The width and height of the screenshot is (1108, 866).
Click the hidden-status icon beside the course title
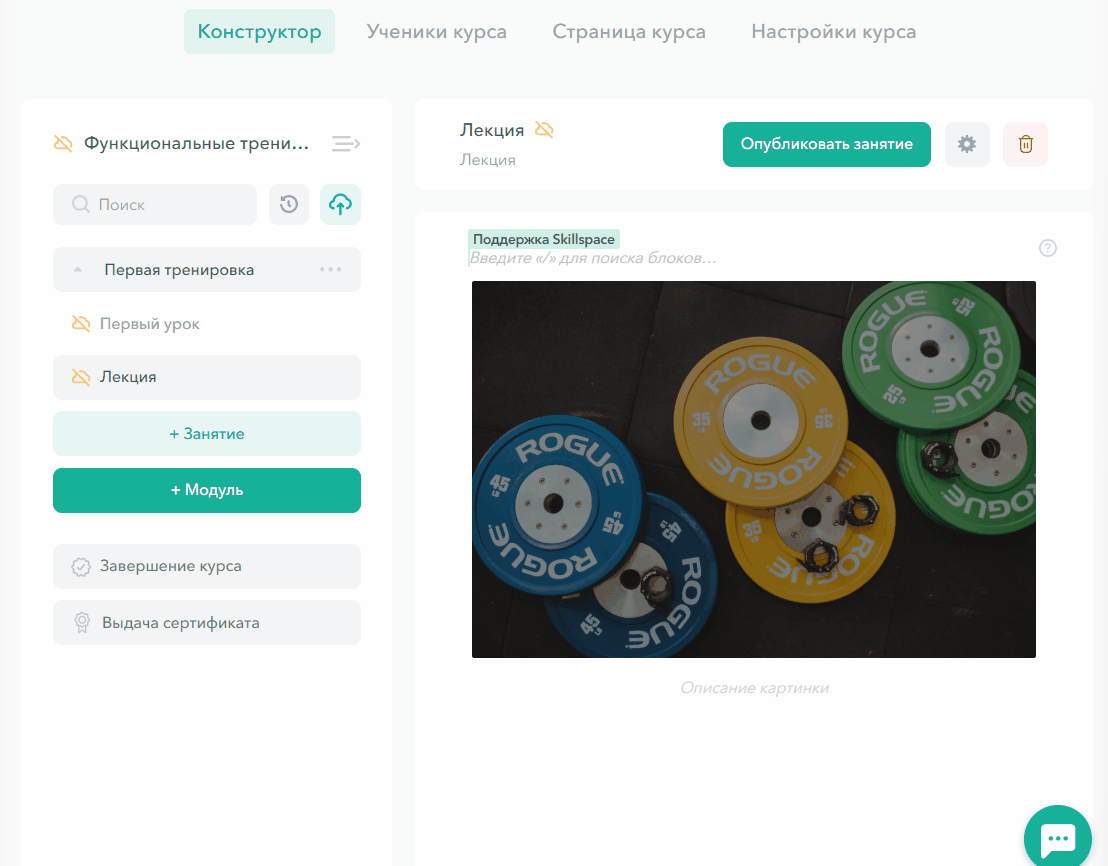(63, 143)
